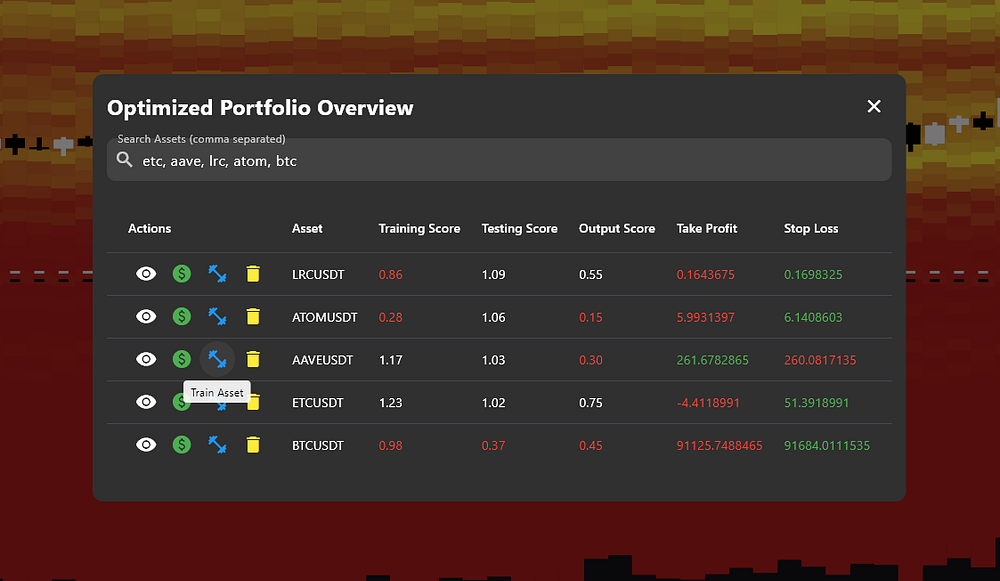The image size is (1000, 581).
Task: Click the Stop Loss column header
Action: [x=811, y=228]
